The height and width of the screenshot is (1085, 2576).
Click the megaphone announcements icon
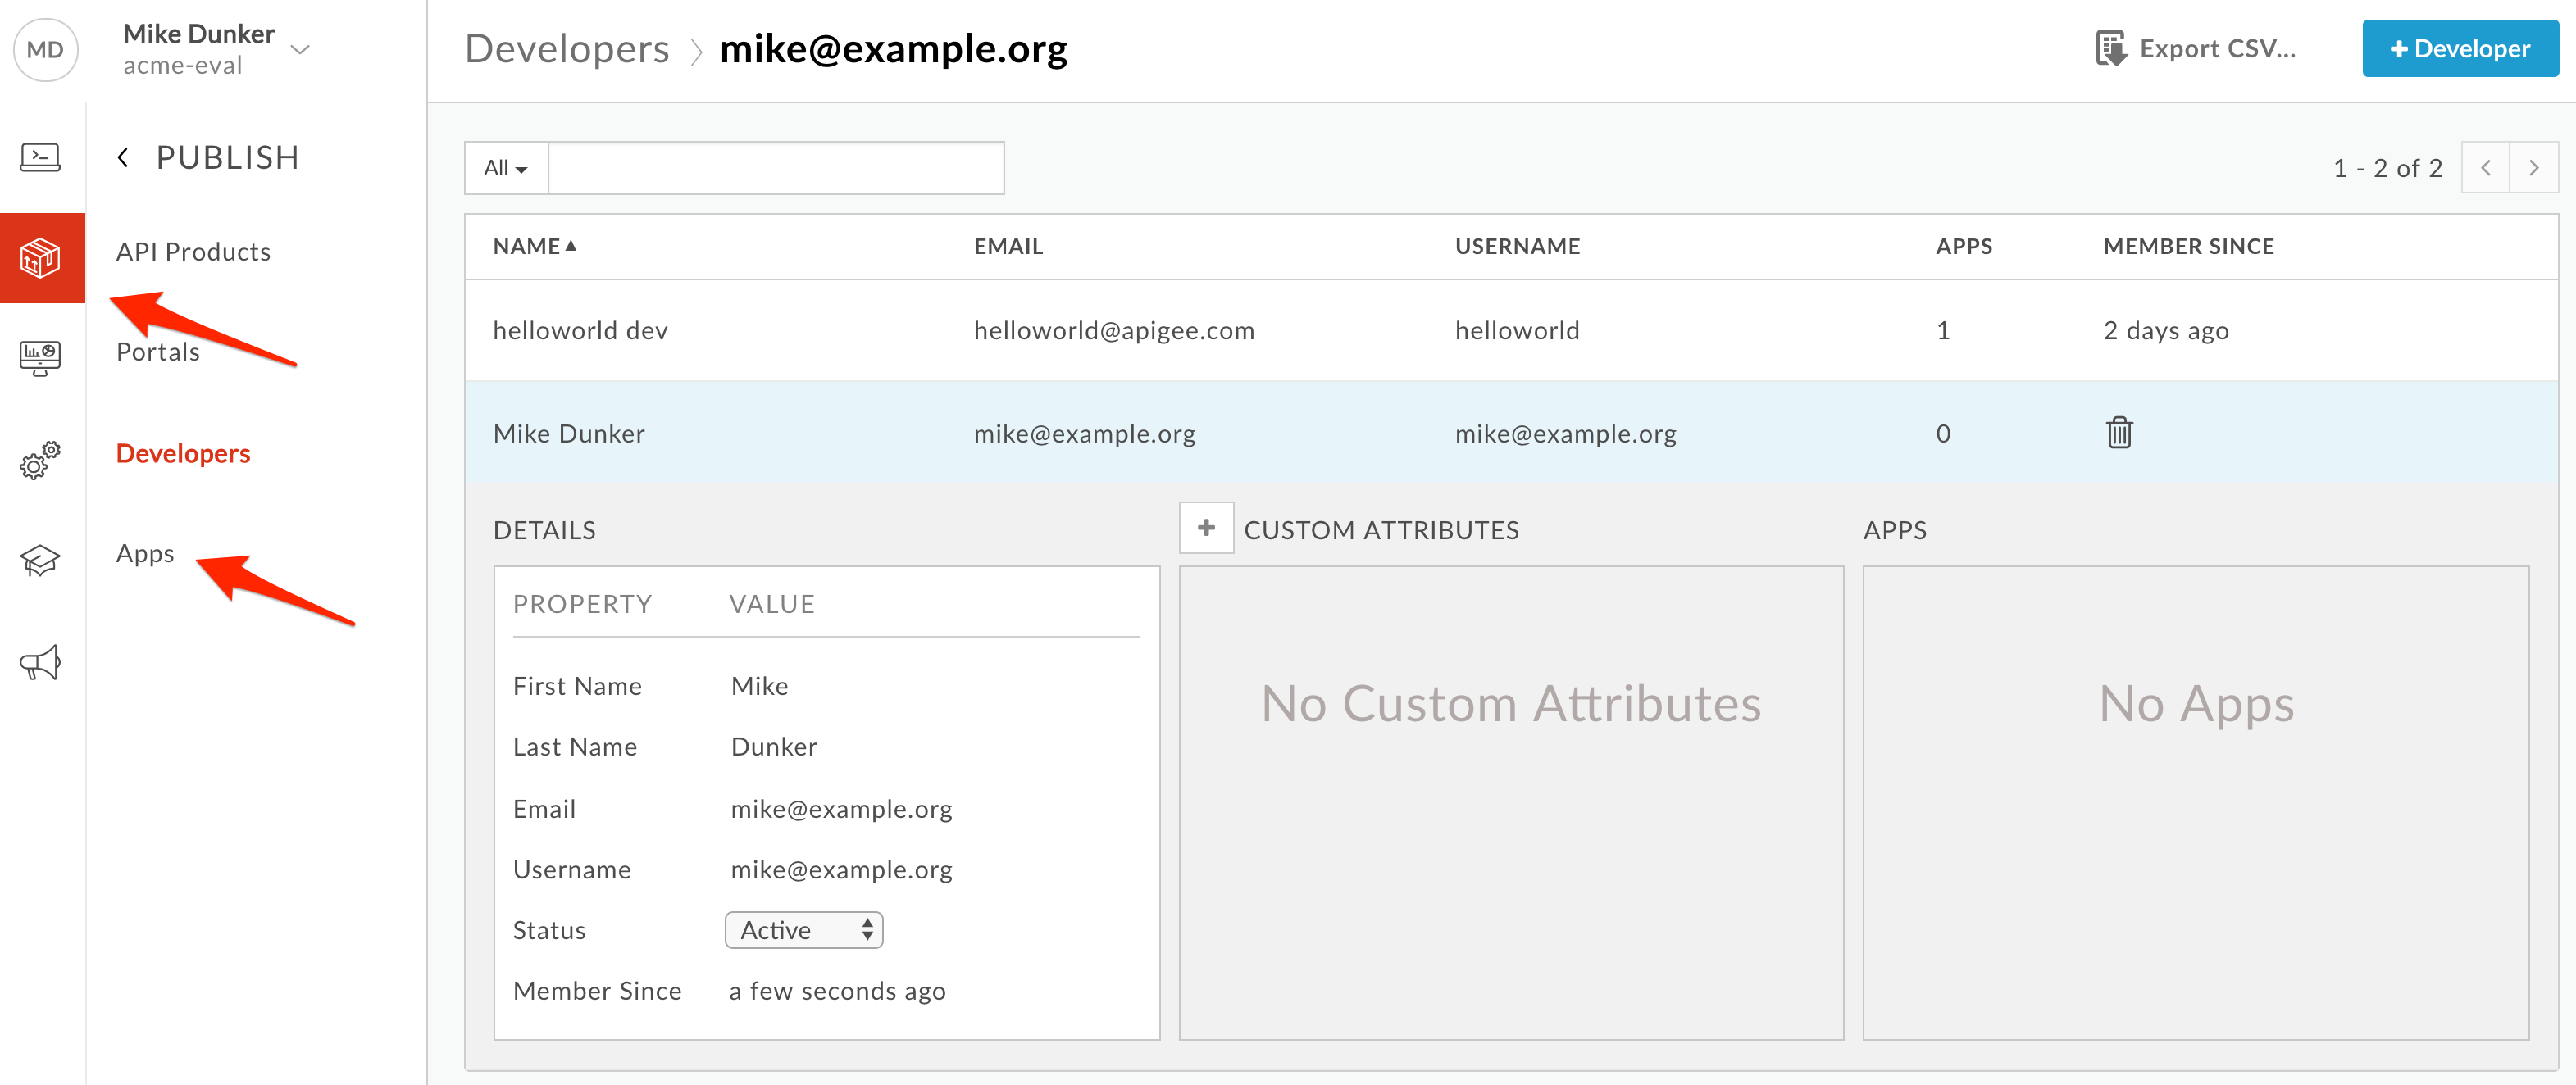(x=40, y=662)
